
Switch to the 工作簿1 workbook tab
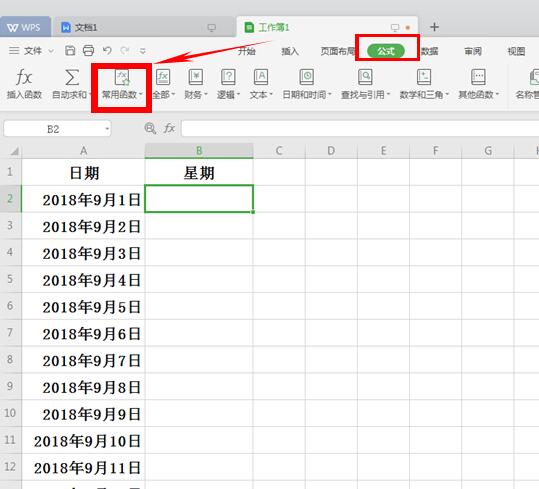coord(327,27)
